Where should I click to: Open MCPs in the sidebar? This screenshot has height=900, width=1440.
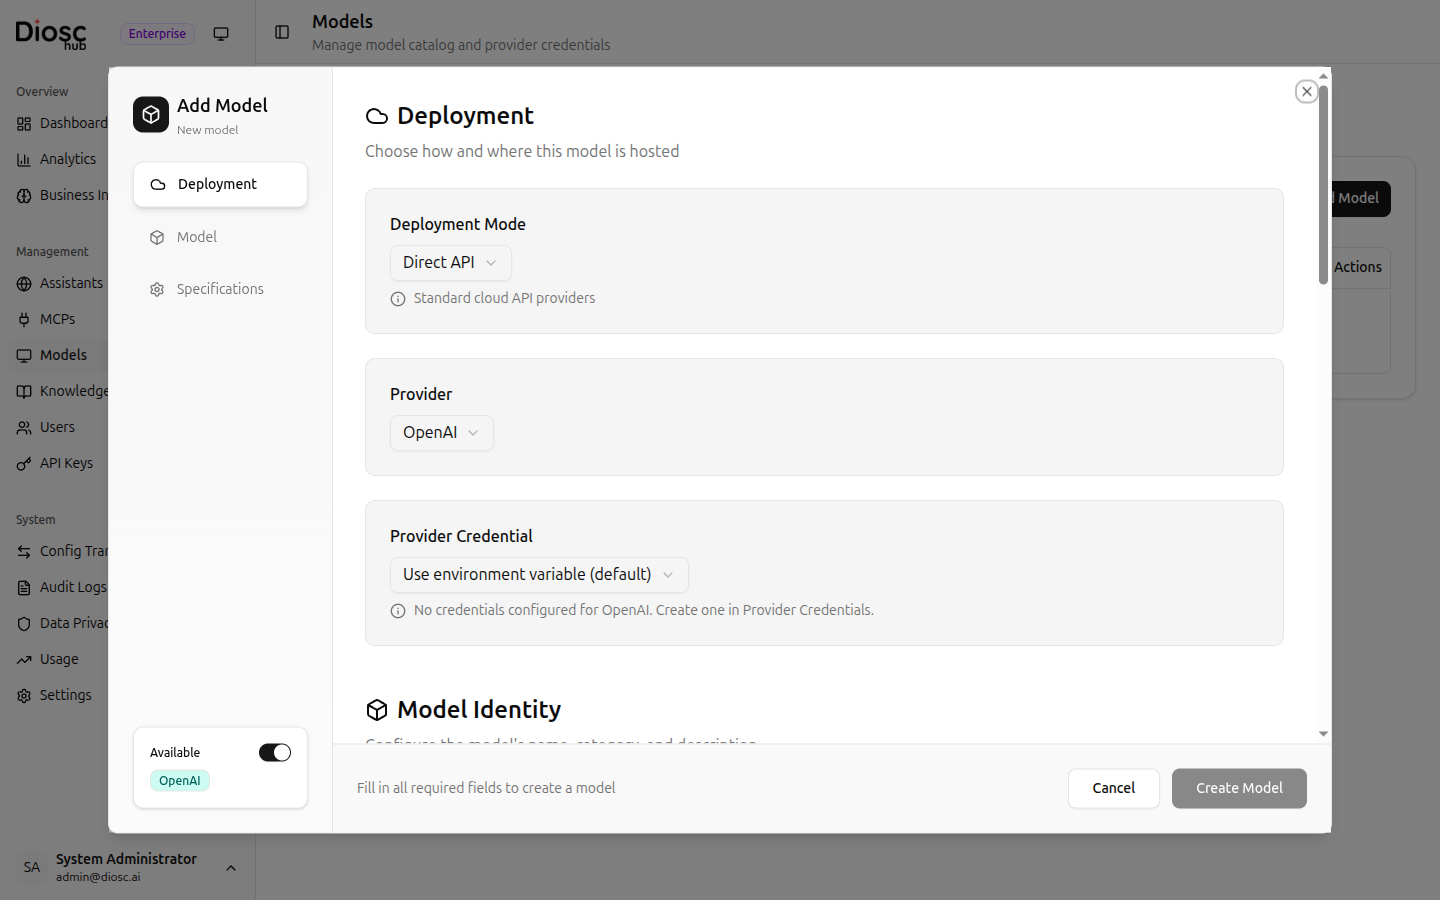[58, 320]
